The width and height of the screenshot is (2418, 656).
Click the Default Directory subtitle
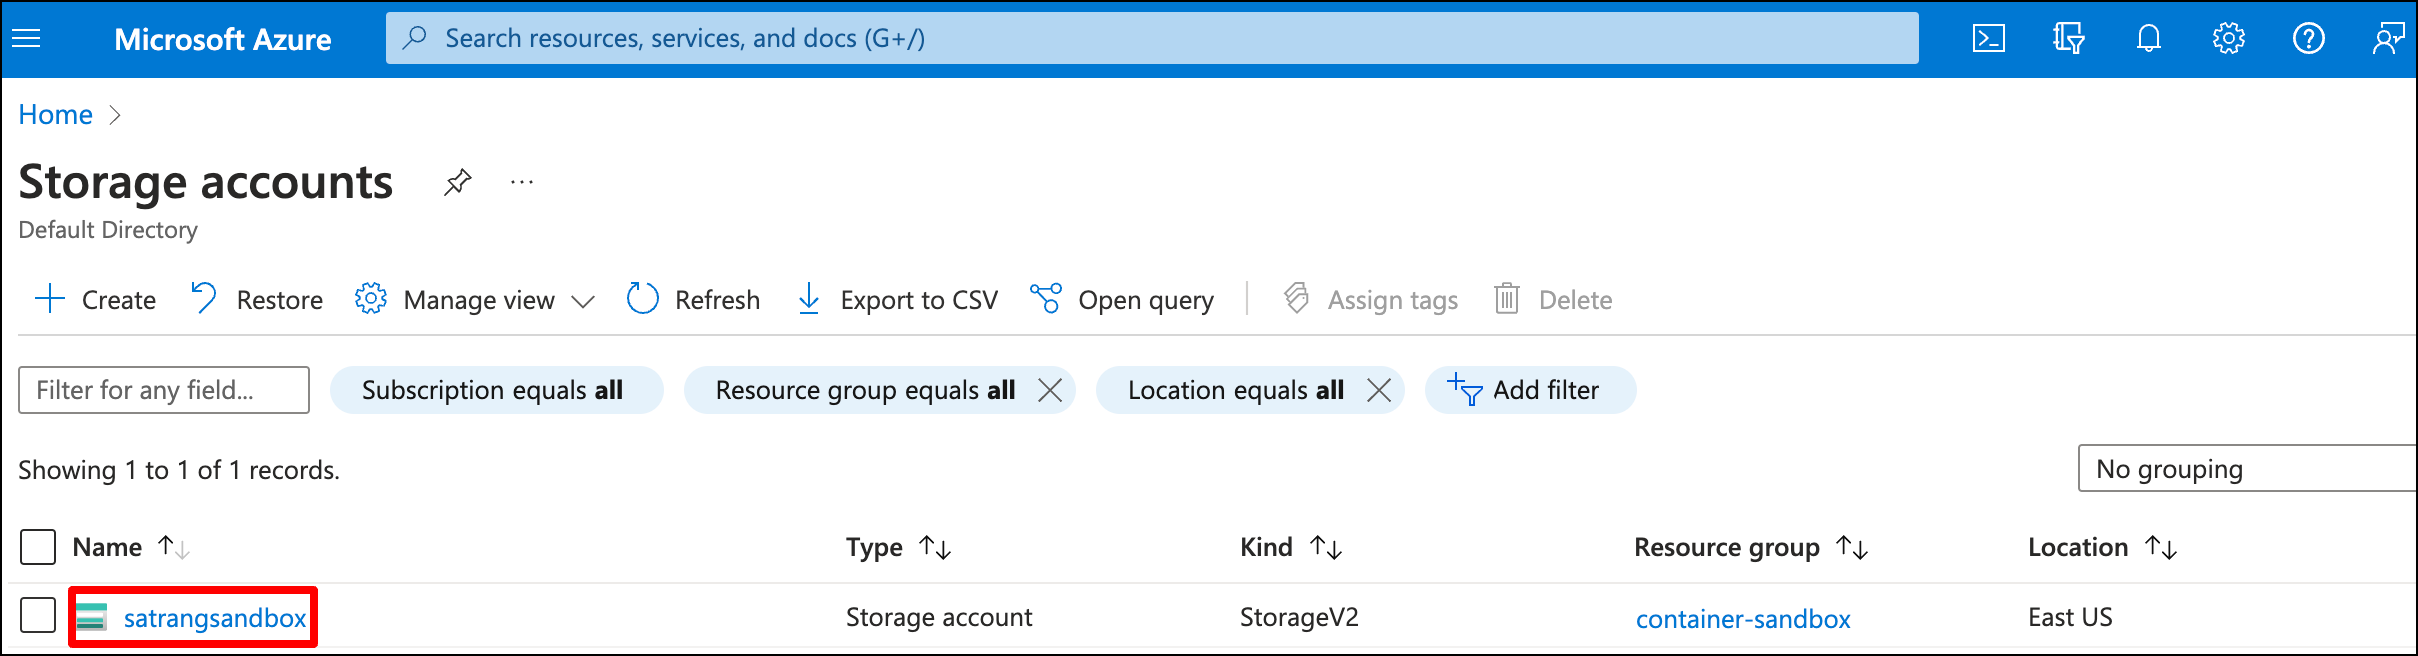[108, 230]
